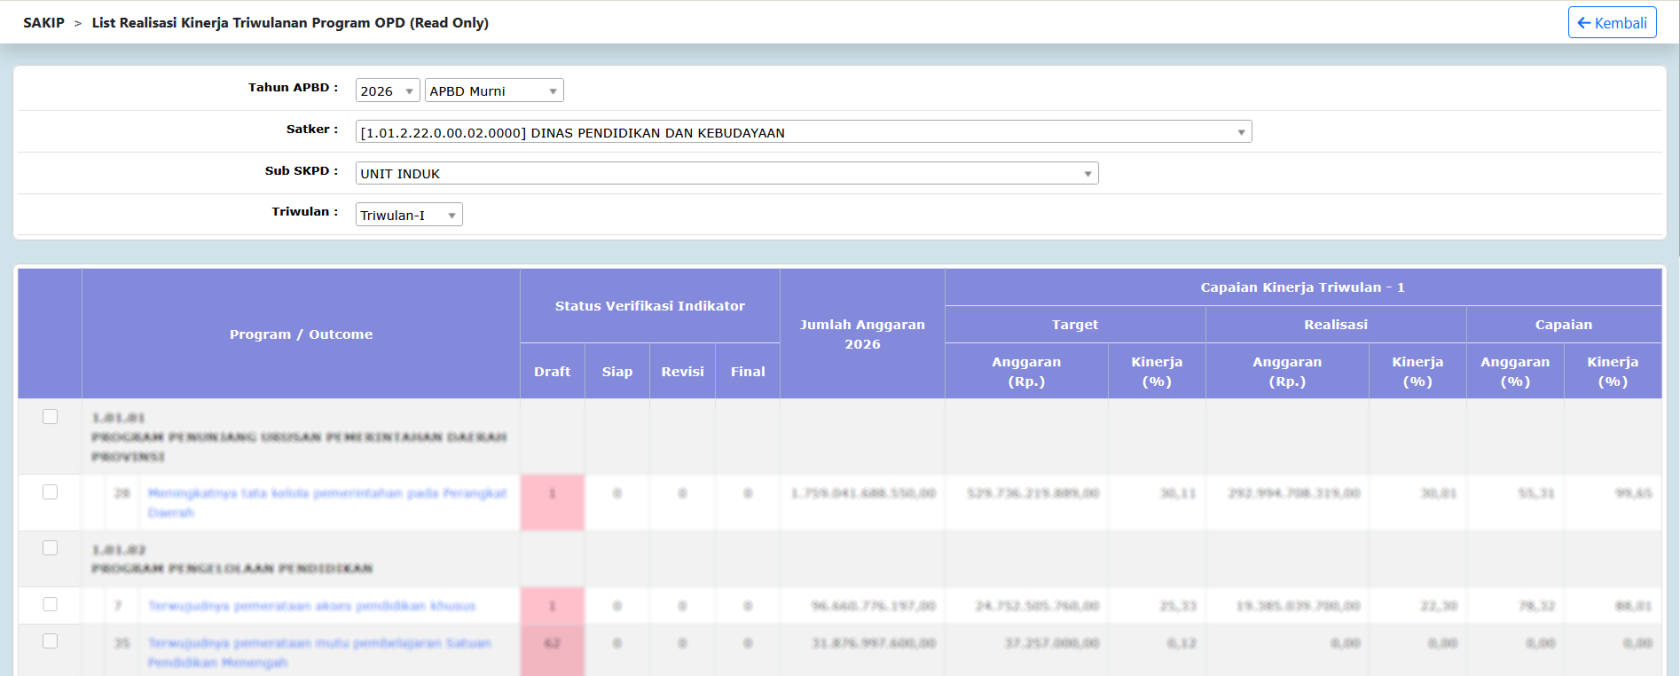
Task: Open the APBD Murni type dropdown
Action: pyautogui.click(x=494, y=91)
